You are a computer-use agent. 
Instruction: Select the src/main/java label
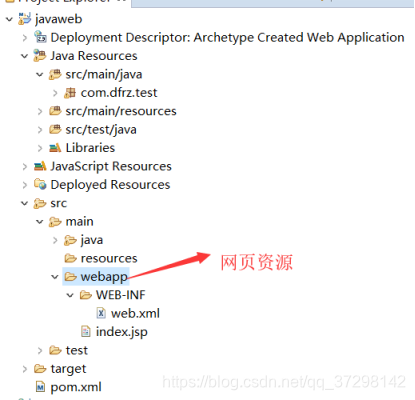(104, 74)
